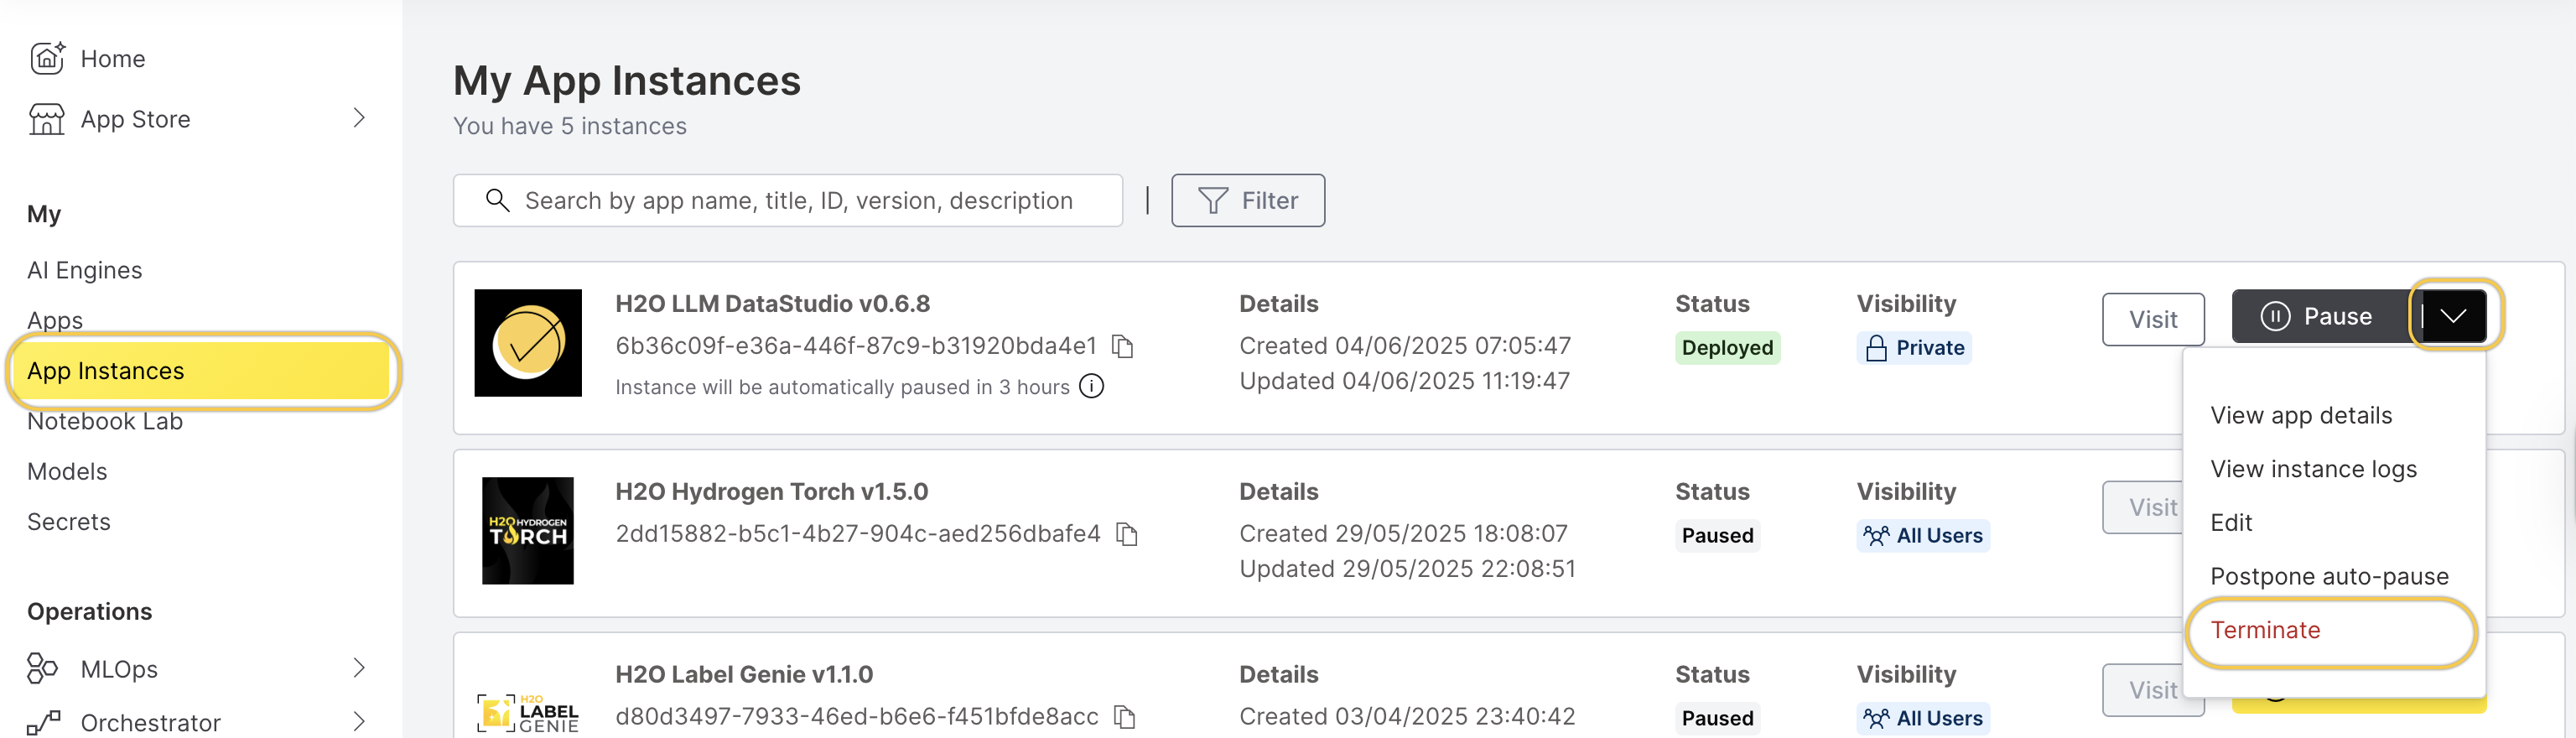Image resolution: width=2576 pixels, height=738 pixels.
Task: Click the Home icon in sidebar
Action: coord(47,58)
